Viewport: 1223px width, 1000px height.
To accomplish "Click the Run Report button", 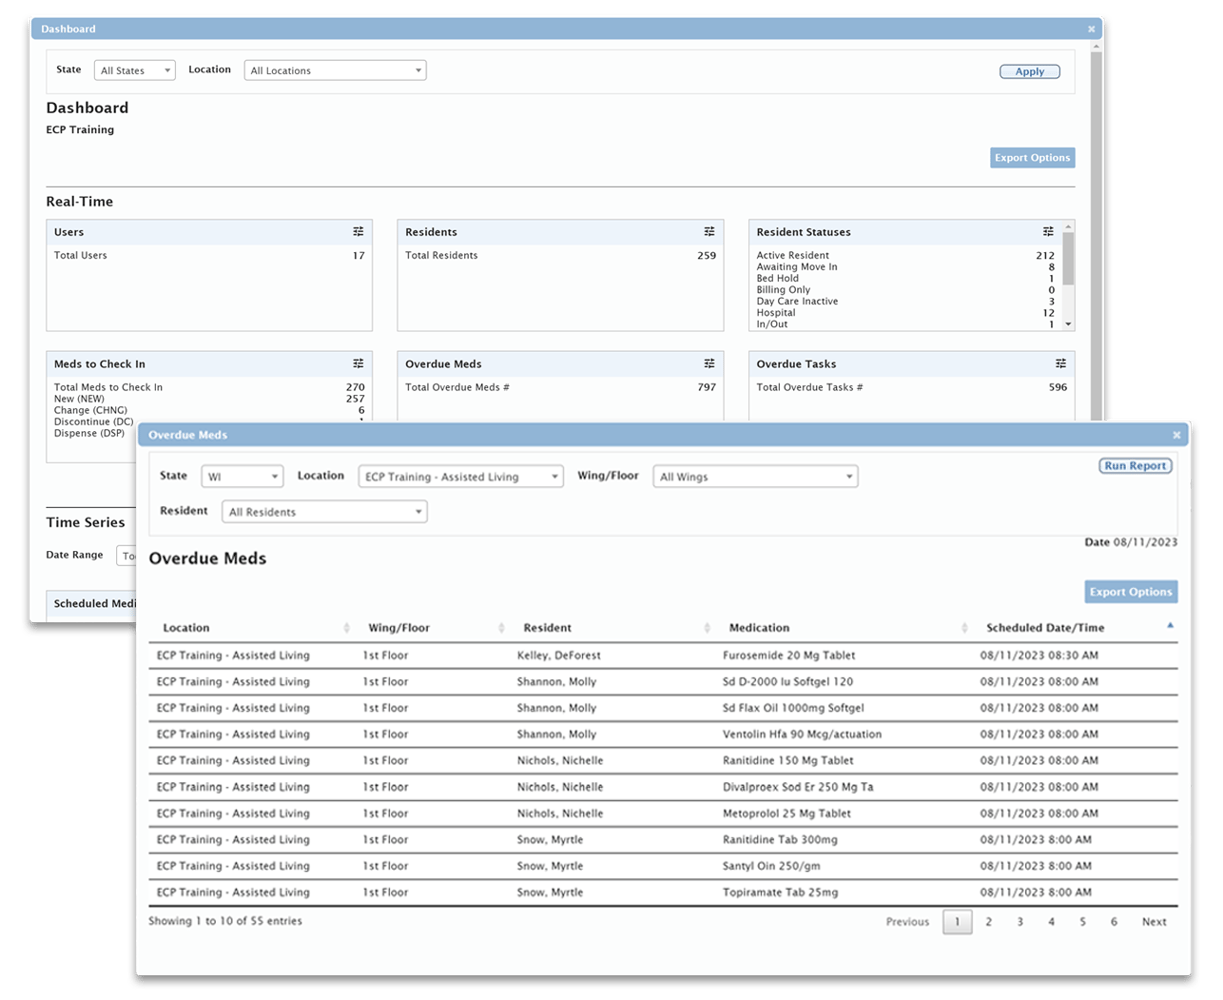I will 1134,466.
